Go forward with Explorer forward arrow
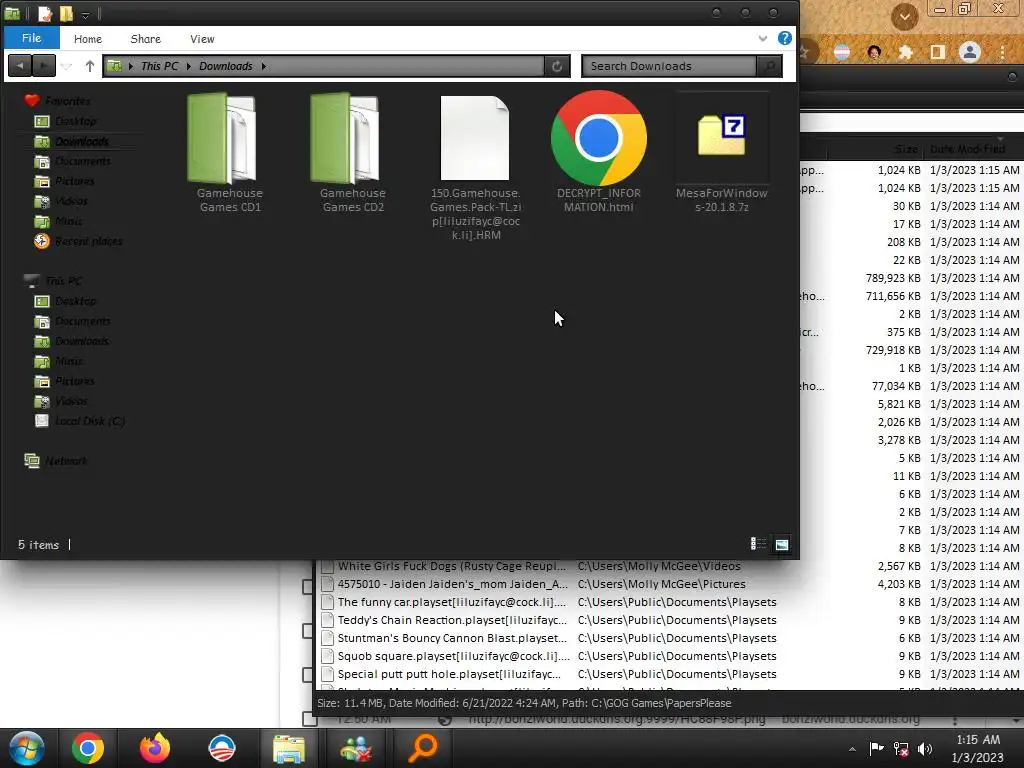The image size is (1024, 768). [x=43, y=65]
